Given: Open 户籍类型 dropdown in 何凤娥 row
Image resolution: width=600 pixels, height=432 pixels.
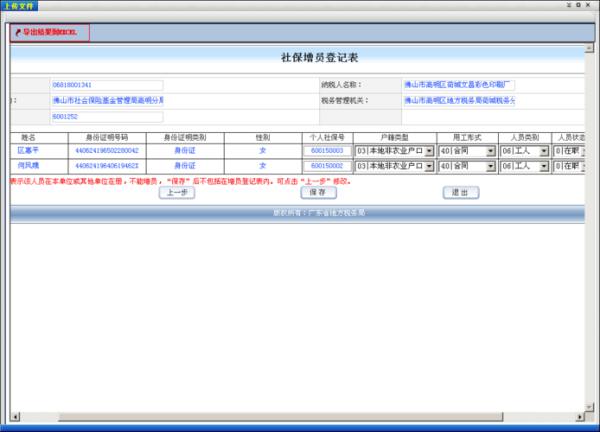Looking at the screenshot, I should [x=429, y=165].
